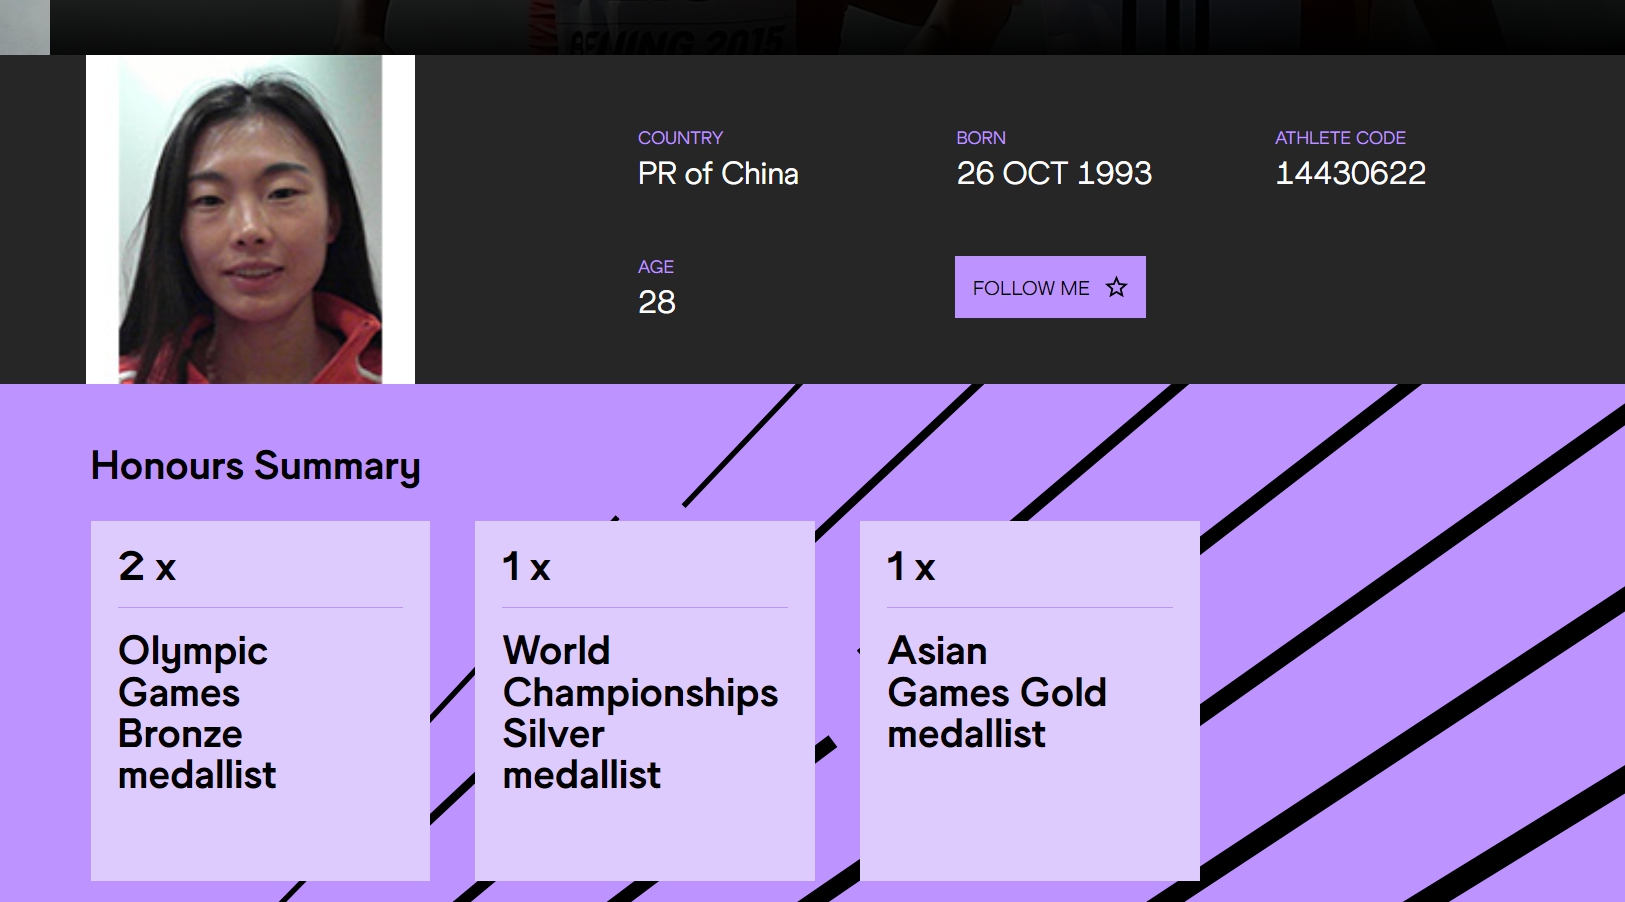The image size is (1625, 902).
Task: Click the Honours Summary heading
Action: pos(255,466)
